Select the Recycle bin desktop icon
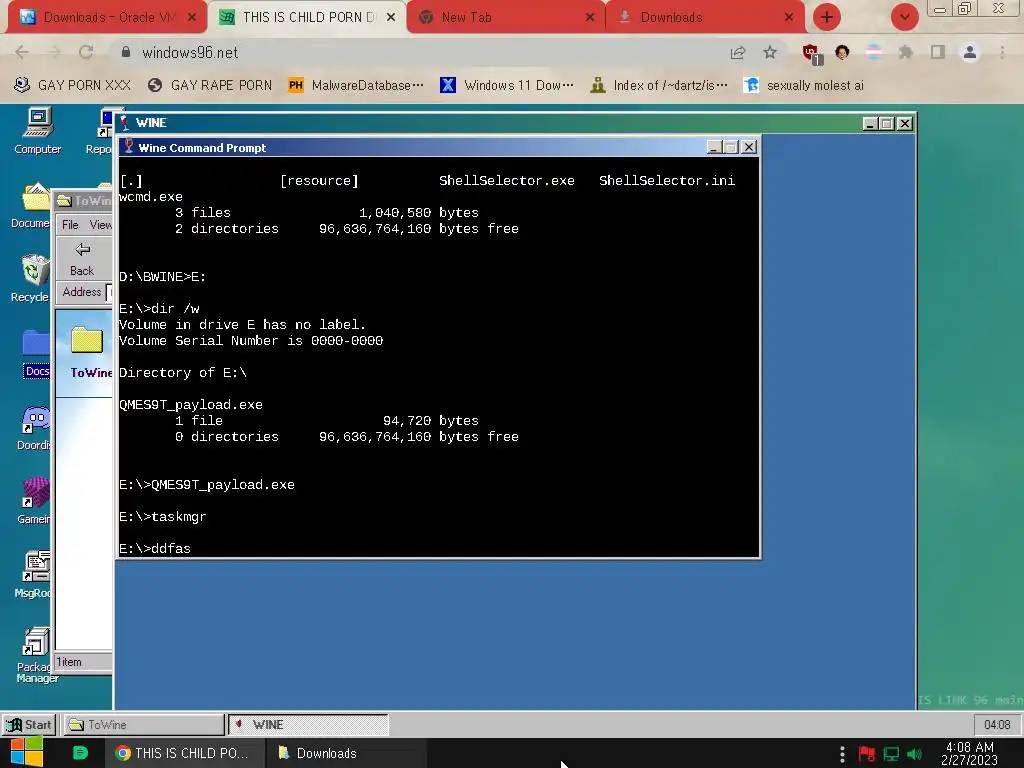Viewport: 1024px width, 768px height. pos(30,279)
